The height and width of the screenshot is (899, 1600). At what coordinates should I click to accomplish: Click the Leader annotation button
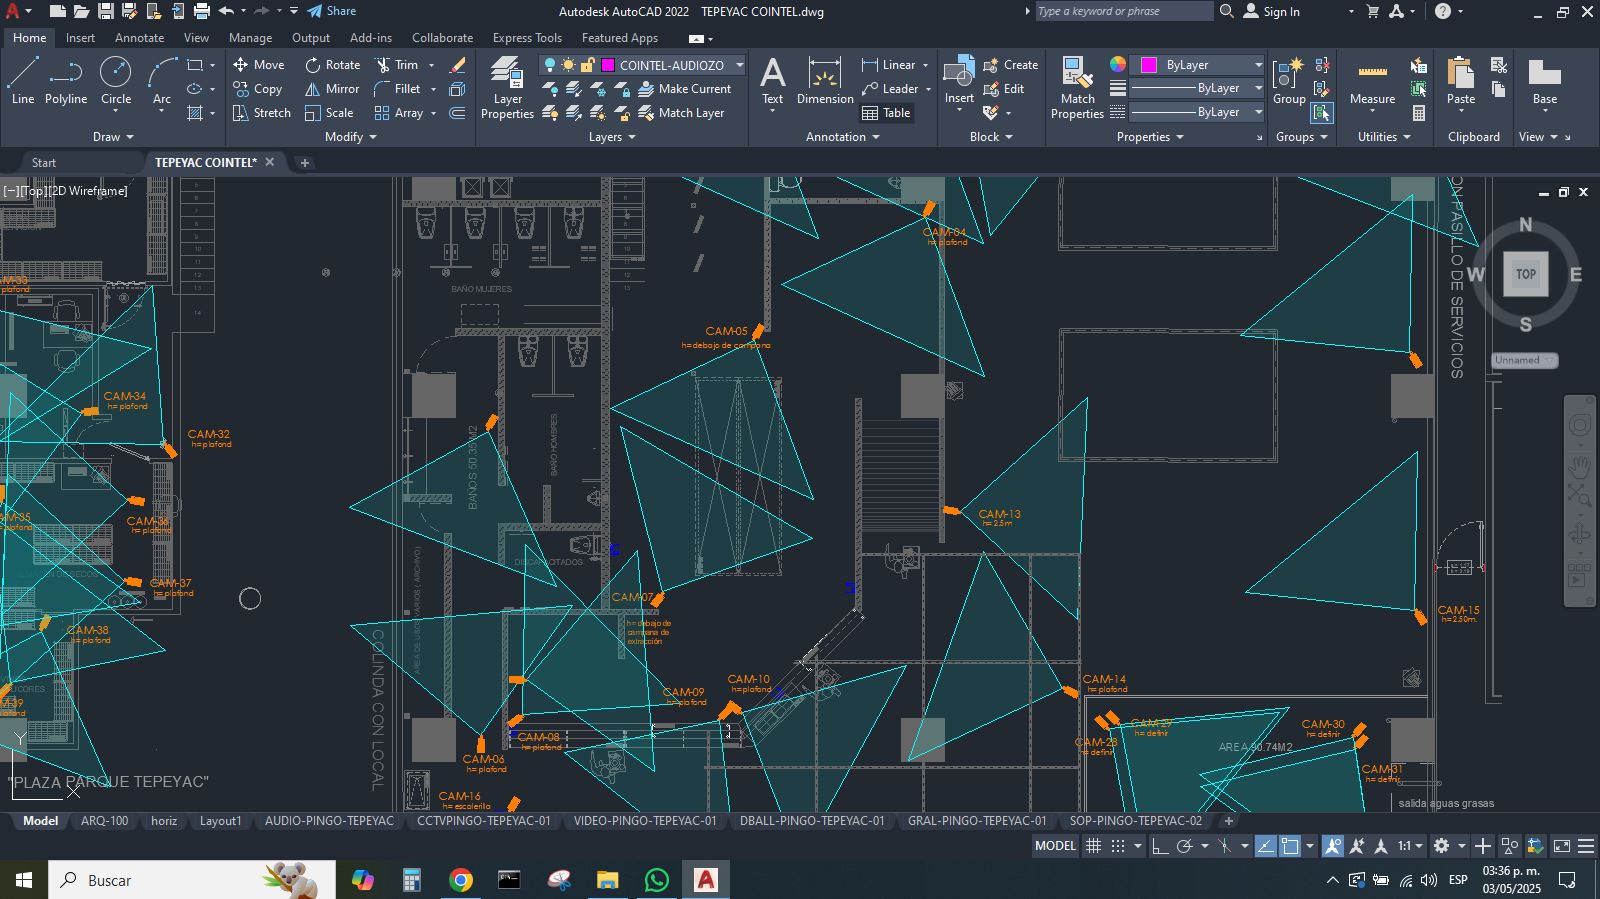[890, 89]
